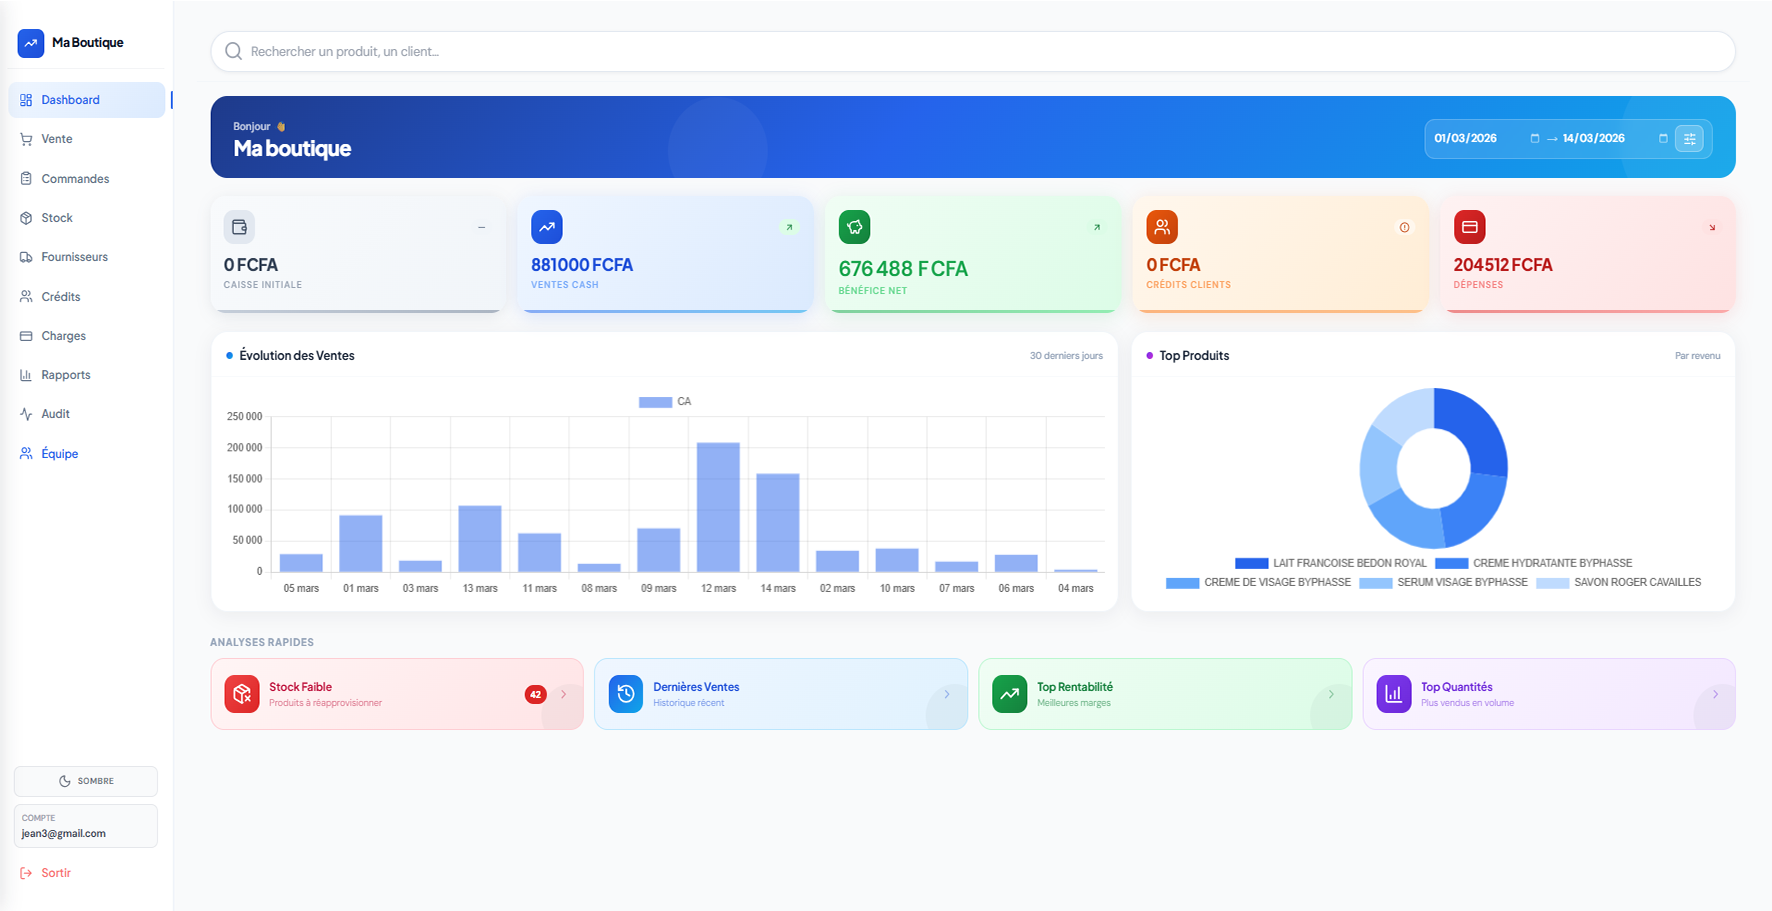Screen dimensions: 1772x911
Task: Click the orange Crédits Clients users icon
Action: [1161, 227]
